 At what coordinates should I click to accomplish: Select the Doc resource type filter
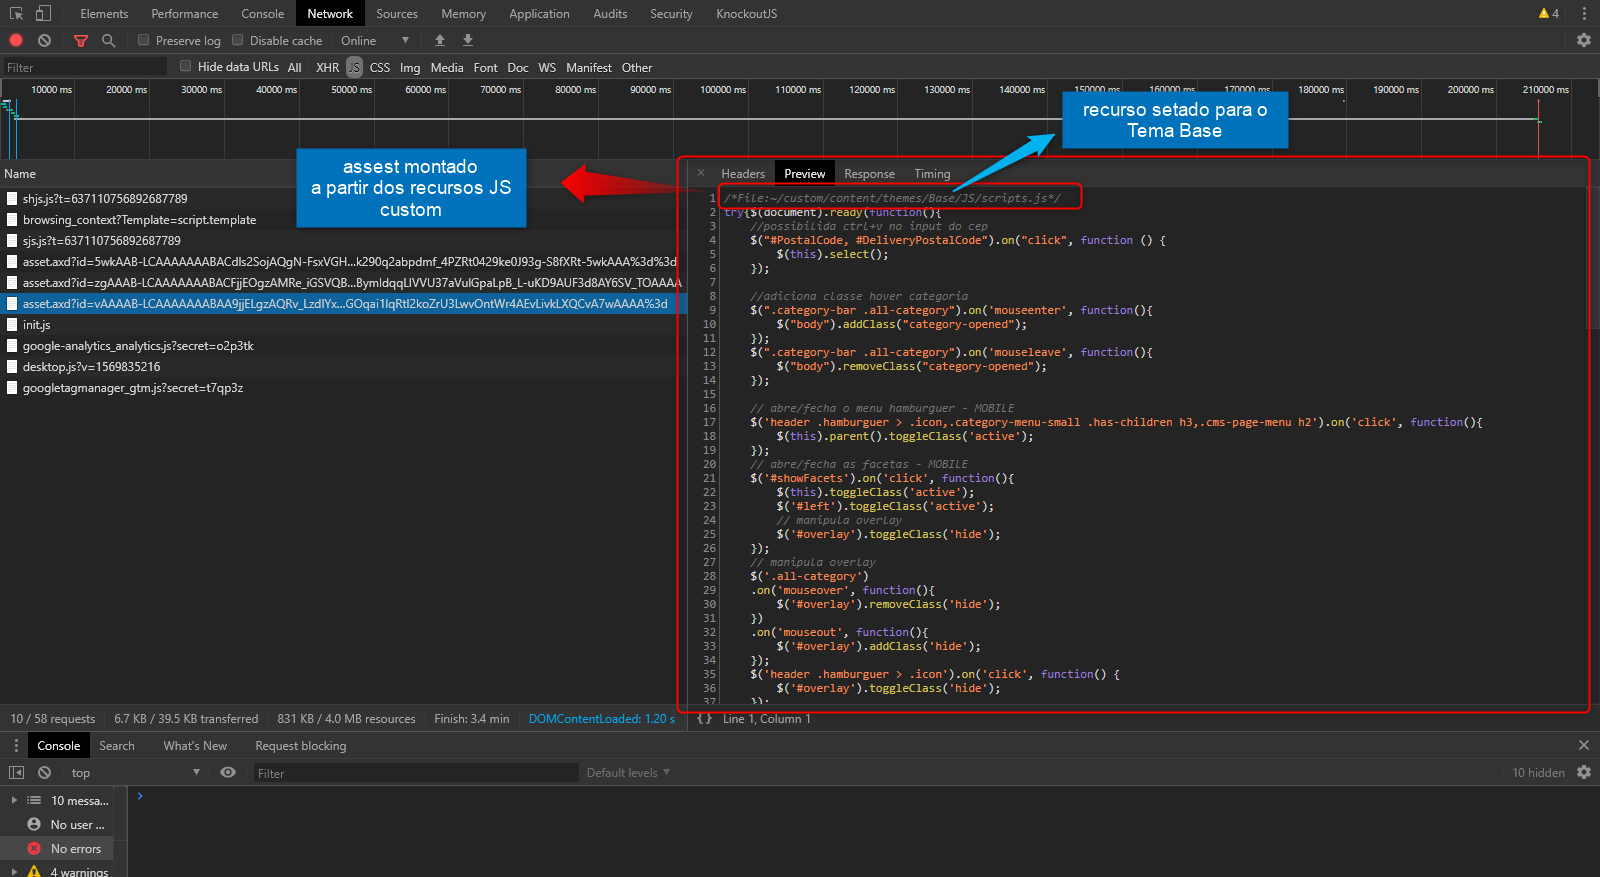coord(517,67)
